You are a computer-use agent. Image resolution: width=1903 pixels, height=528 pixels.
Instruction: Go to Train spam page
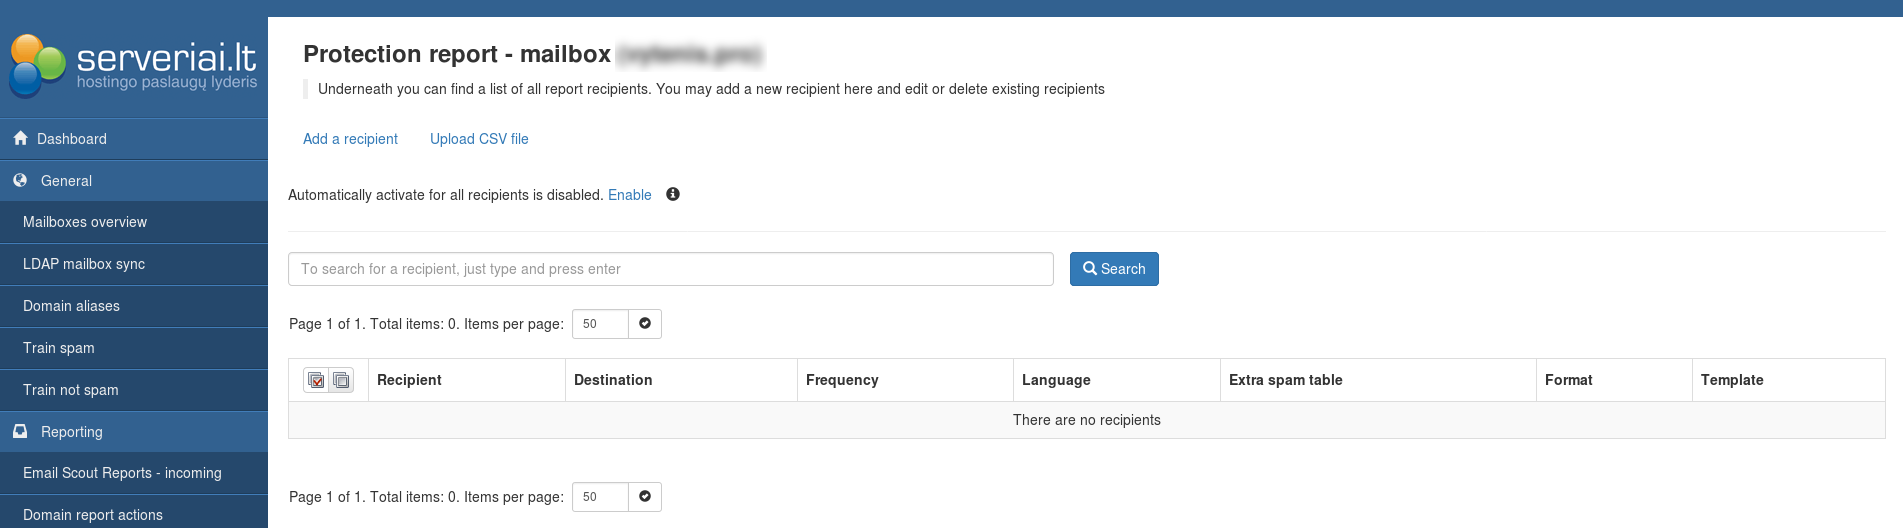point(59,348)
